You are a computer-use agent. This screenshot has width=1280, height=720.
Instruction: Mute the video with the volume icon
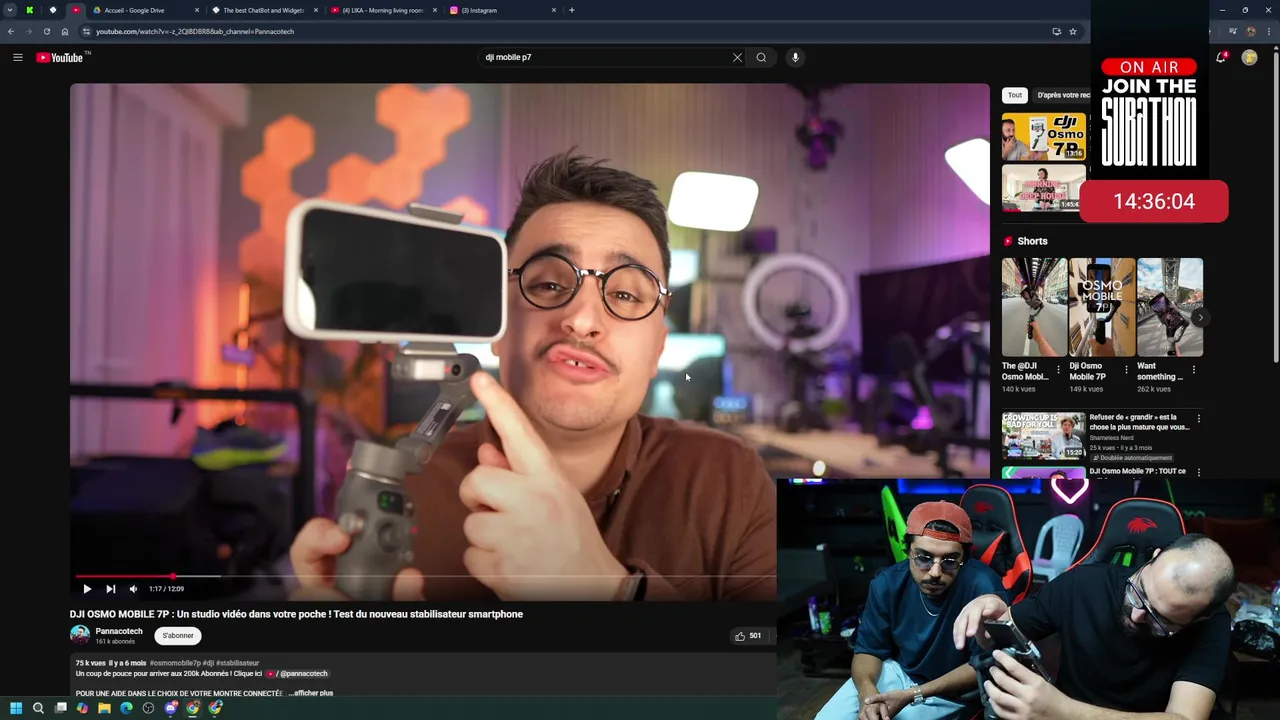(133, 589)
